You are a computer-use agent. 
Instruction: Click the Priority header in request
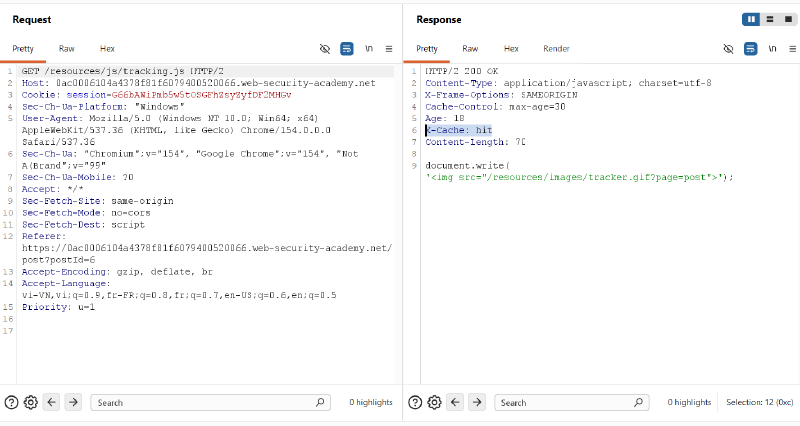58,307
